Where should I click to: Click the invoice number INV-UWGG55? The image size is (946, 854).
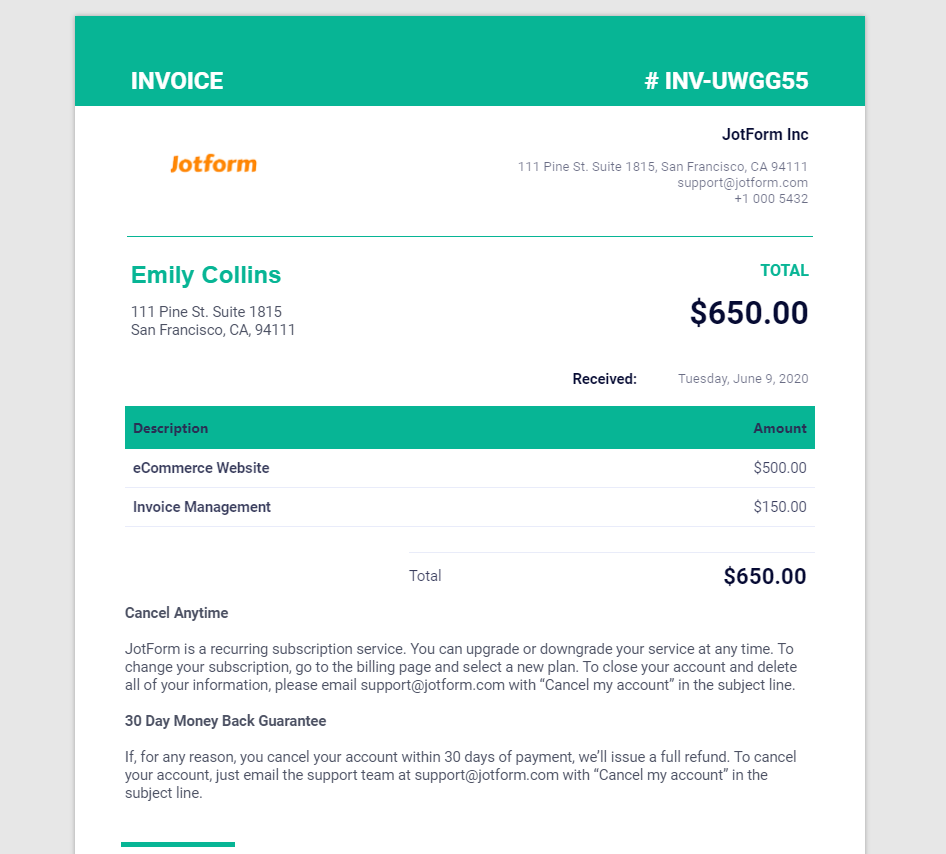click(726, 81)
